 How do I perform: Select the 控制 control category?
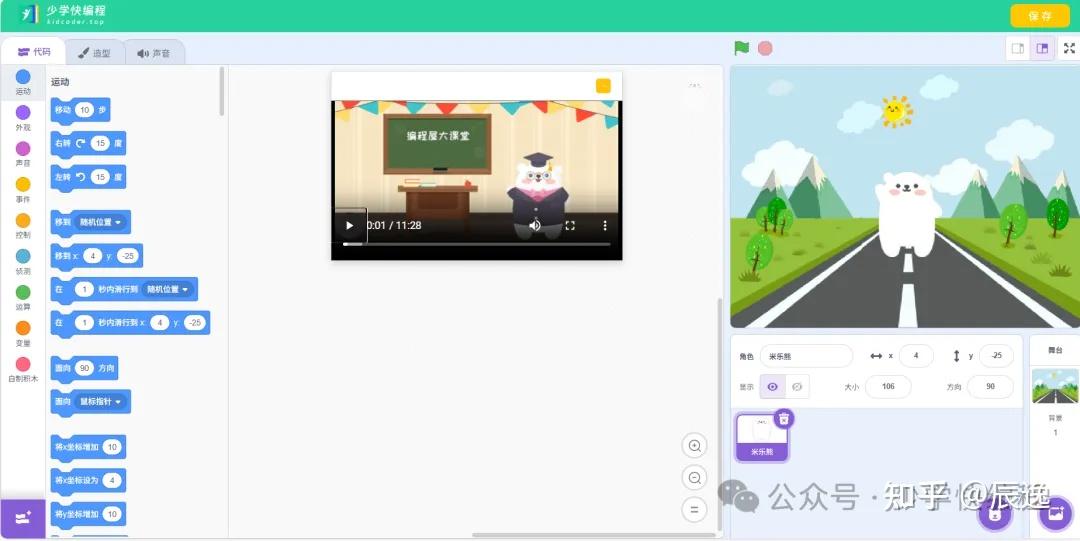click(23, 226)
